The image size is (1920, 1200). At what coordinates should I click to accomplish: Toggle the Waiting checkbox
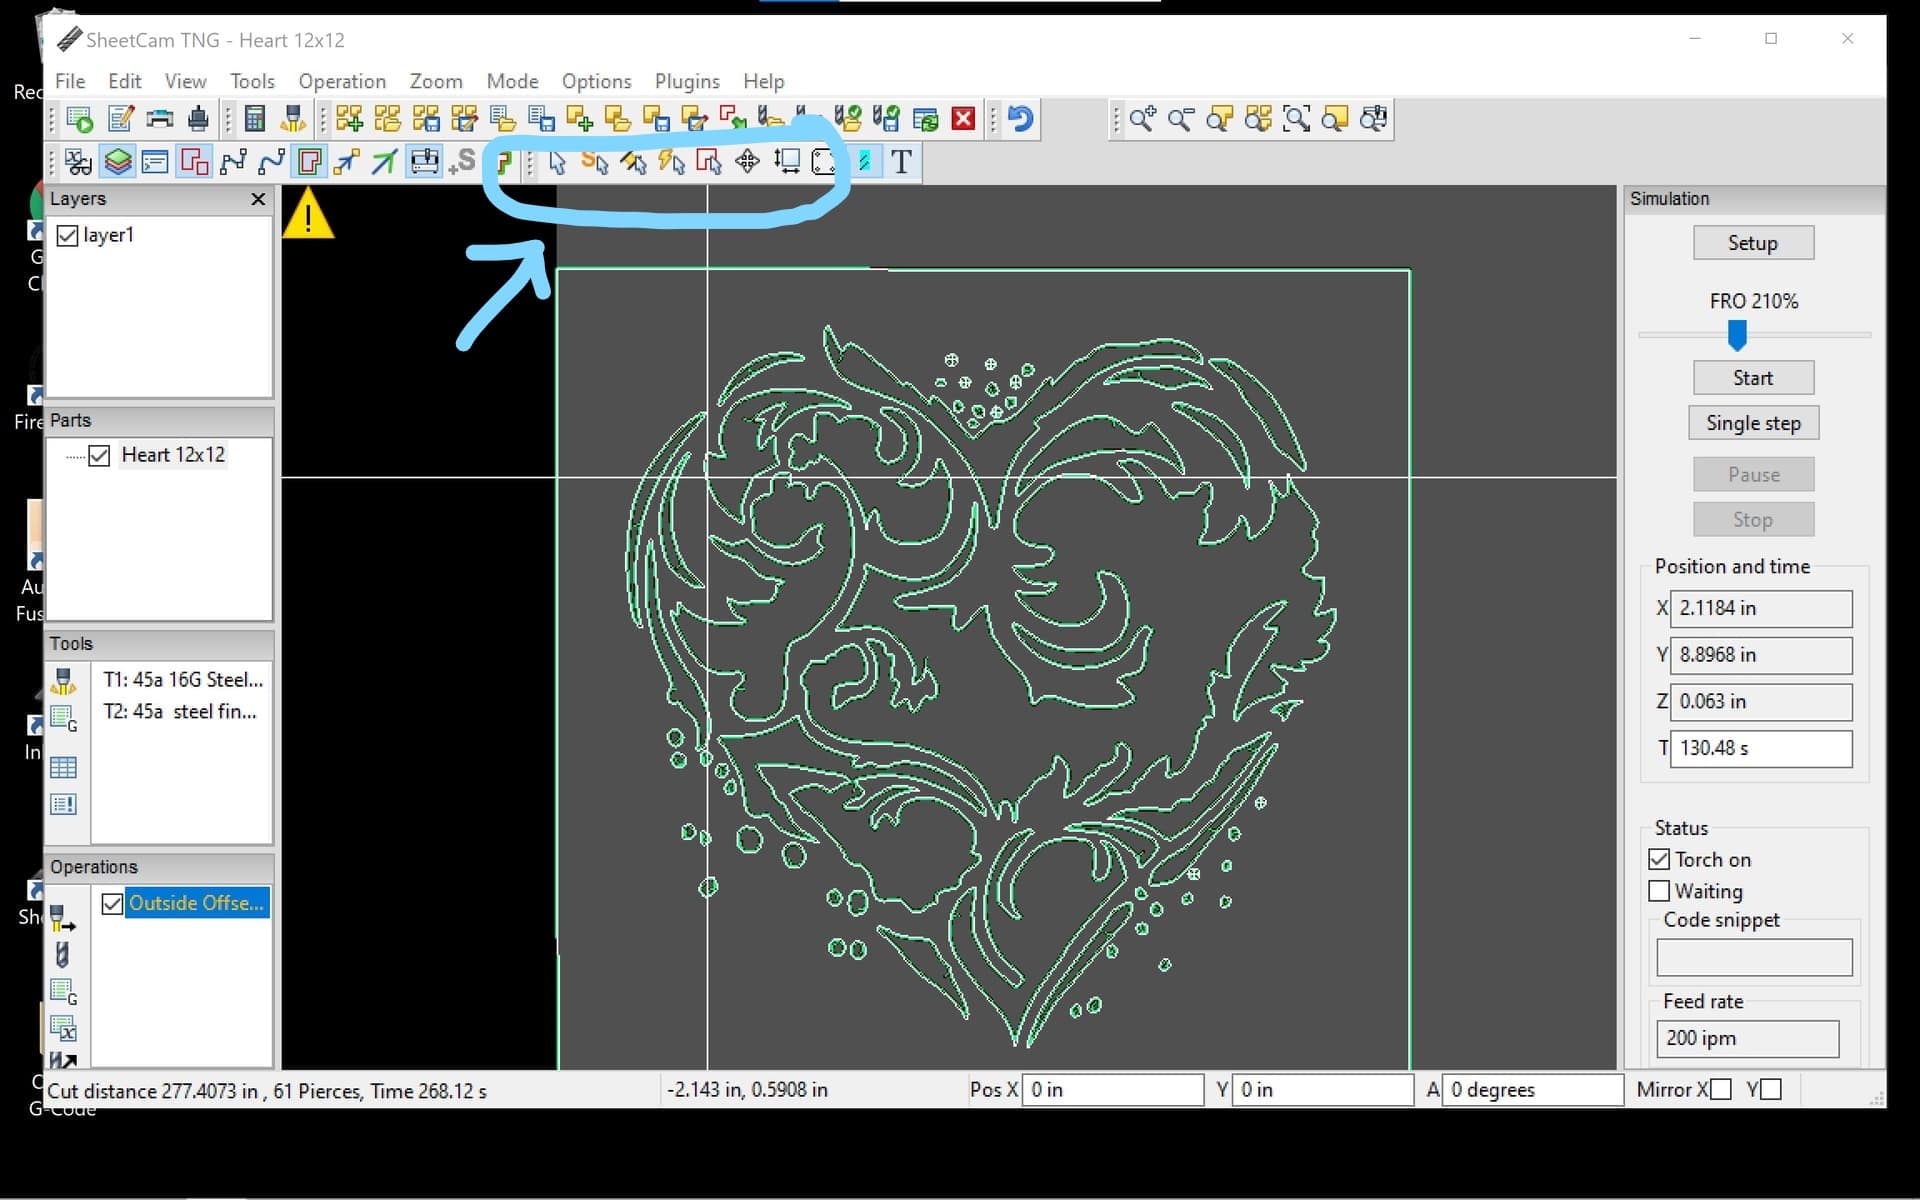tap(1659, 890)
